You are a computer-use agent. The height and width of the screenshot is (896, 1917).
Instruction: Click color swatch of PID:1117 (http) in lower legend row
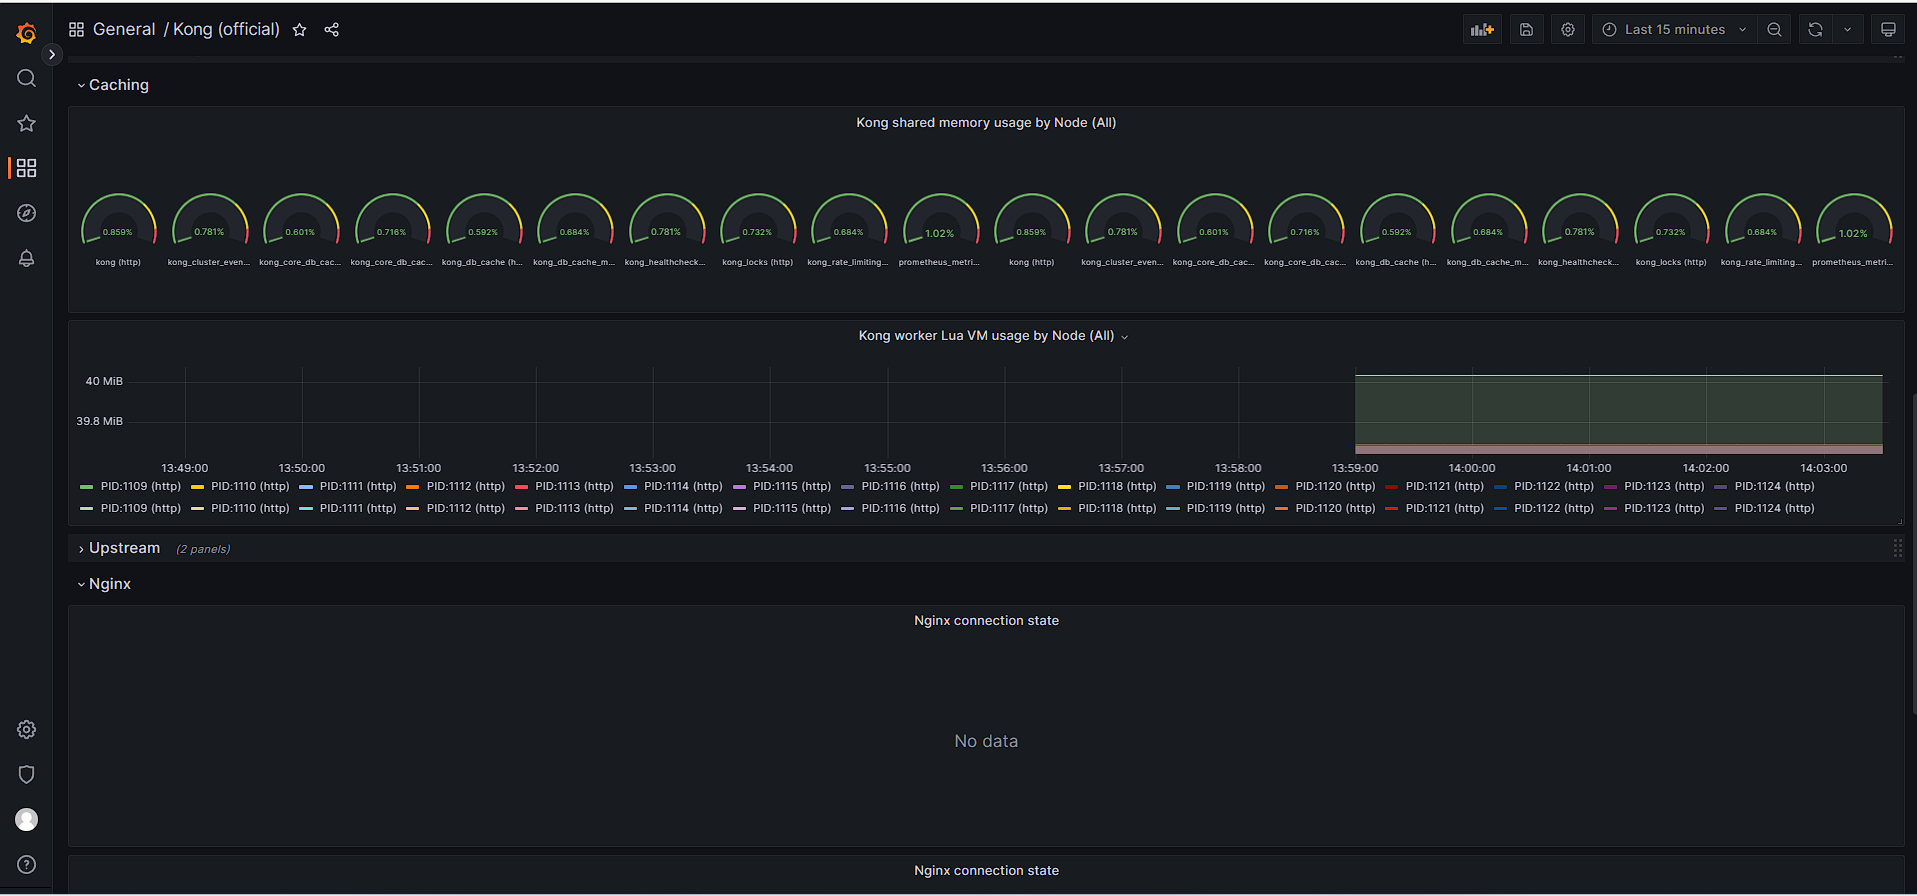tap(956, 509)
